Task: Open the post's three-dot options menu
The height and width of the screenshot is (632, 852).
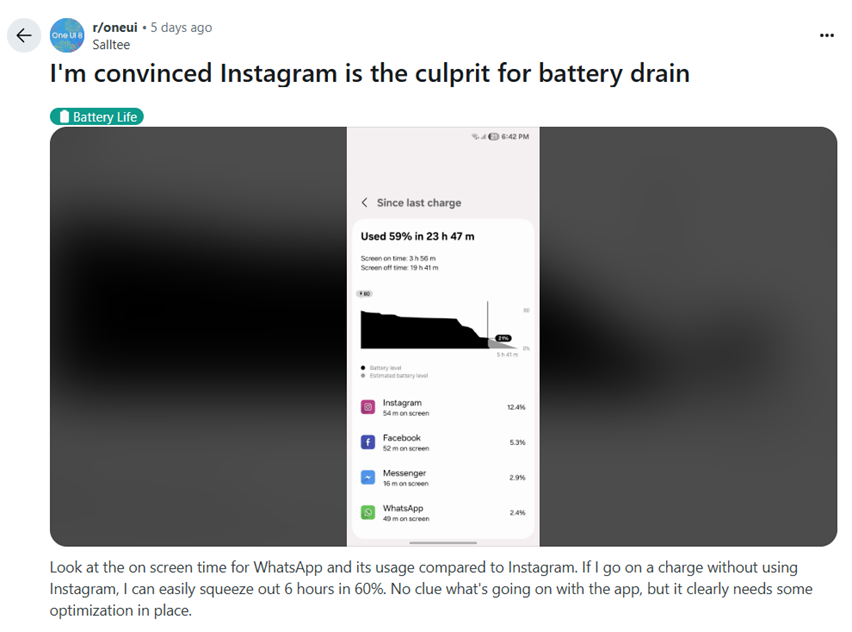Action: click(x=826, y=35)
